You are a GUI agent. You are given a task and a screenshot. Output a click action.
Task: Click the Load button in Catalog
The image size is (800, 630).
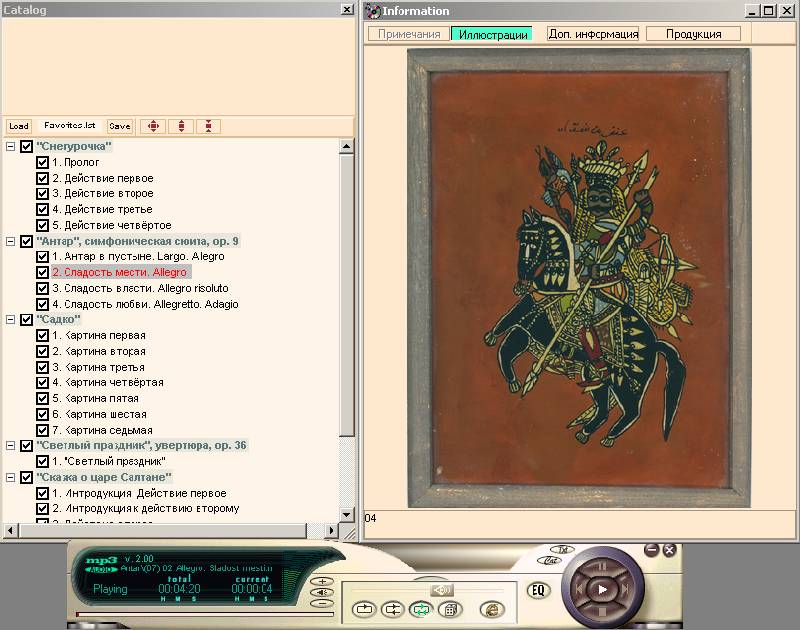click(x=19, y=126)
